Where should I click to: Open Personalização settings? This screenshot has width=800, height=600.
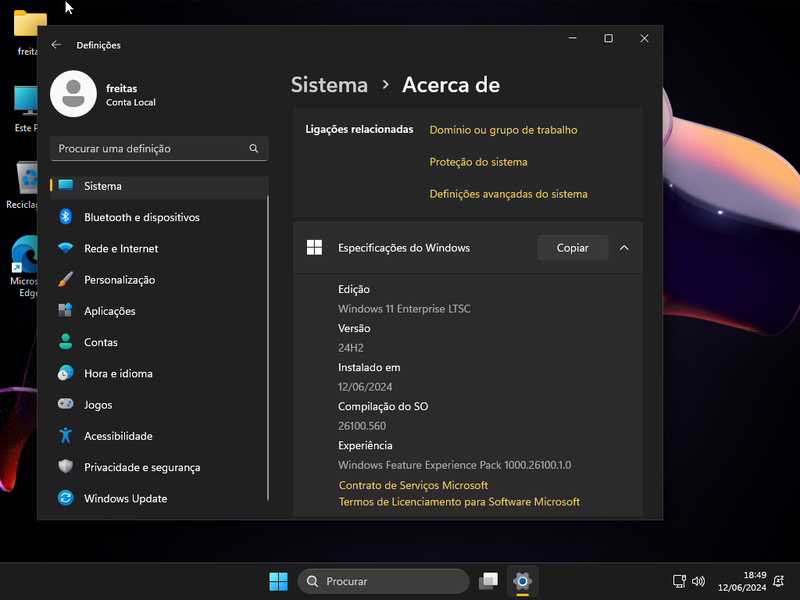[x=159, y=280]
